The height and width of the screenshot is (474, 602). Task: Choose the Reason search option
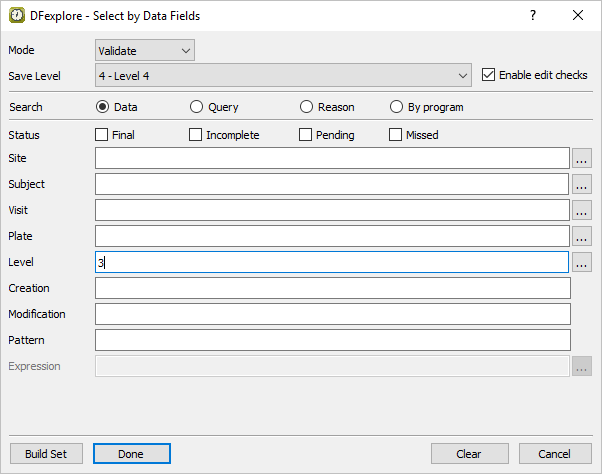pos(306,107)
